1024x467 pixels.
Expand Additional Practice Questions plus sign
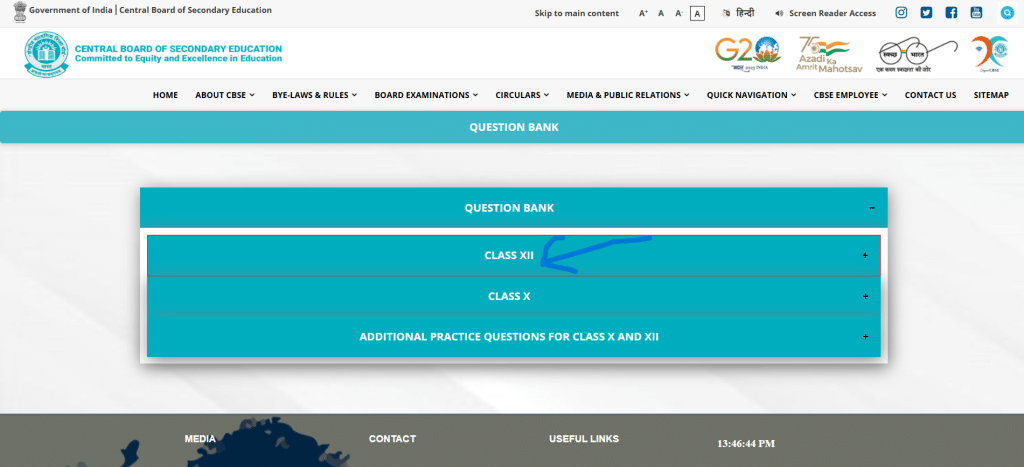coord(865,336)
